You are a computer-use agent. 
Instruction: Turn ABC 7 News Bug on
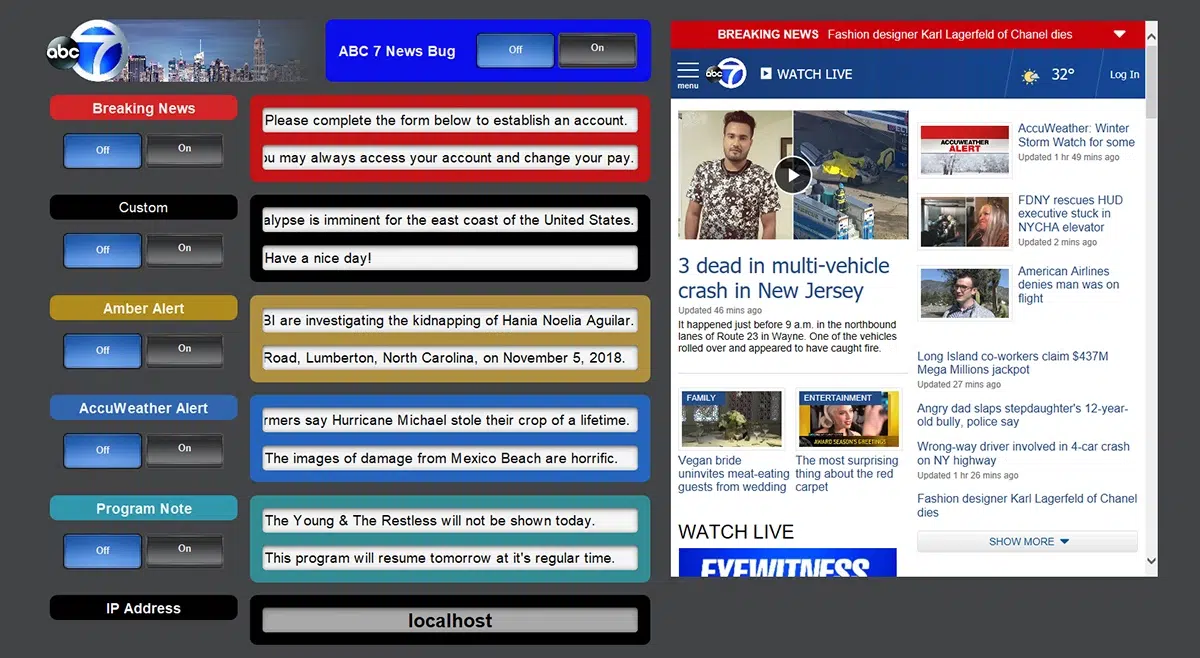tap(597, 49)
